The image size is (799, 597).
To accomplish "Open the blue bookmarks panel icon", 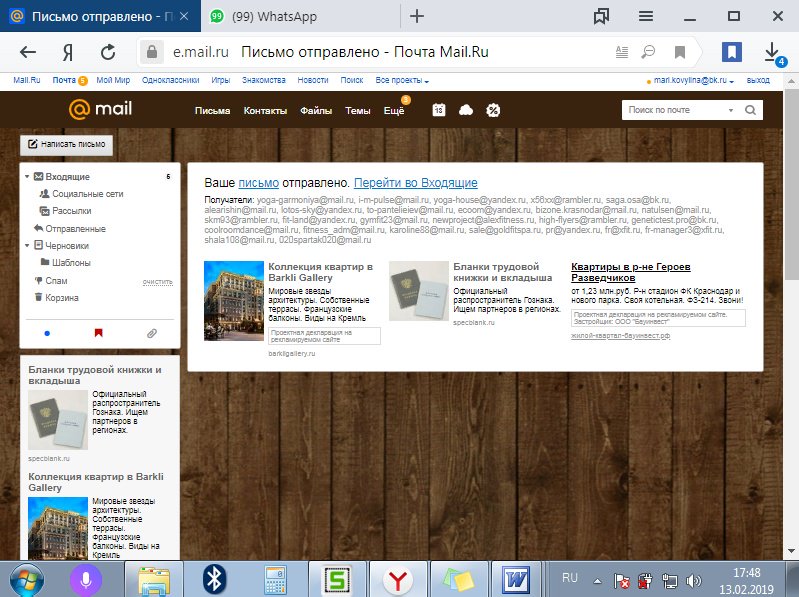I will click(x=732, y=51).
